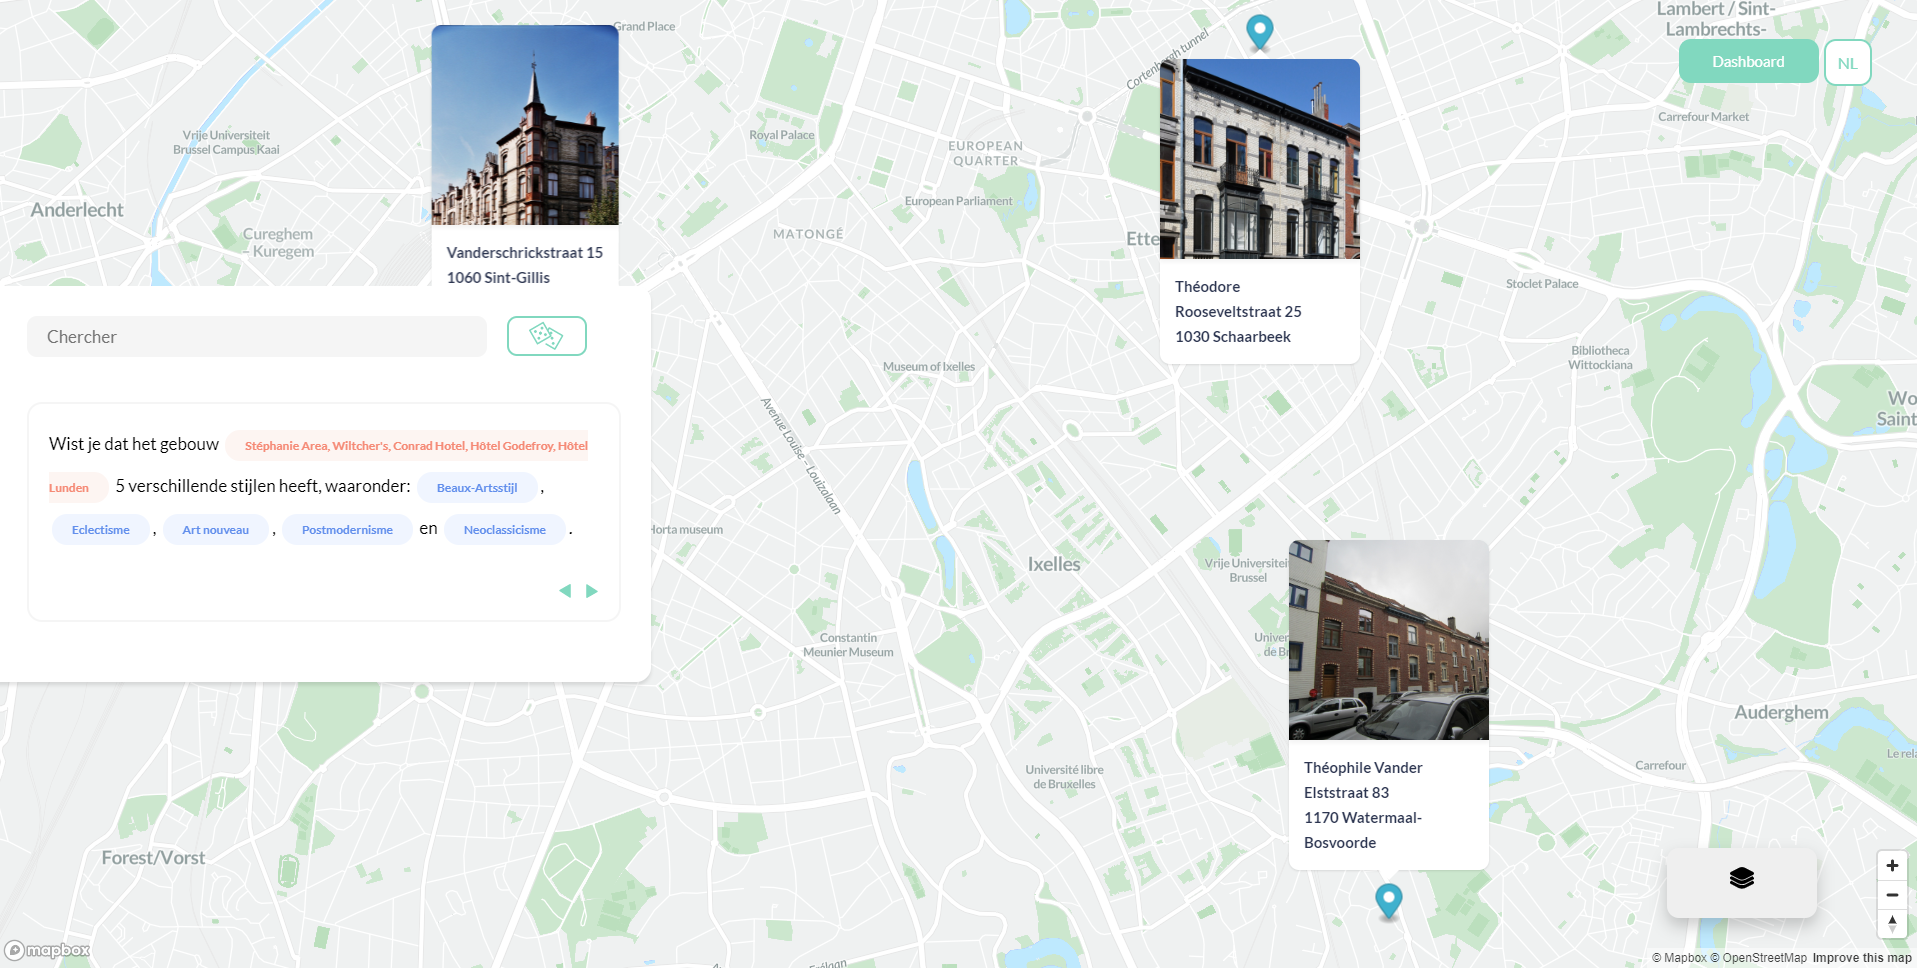Click the Constantin Meunier Museum label

[x=848, y=645]
